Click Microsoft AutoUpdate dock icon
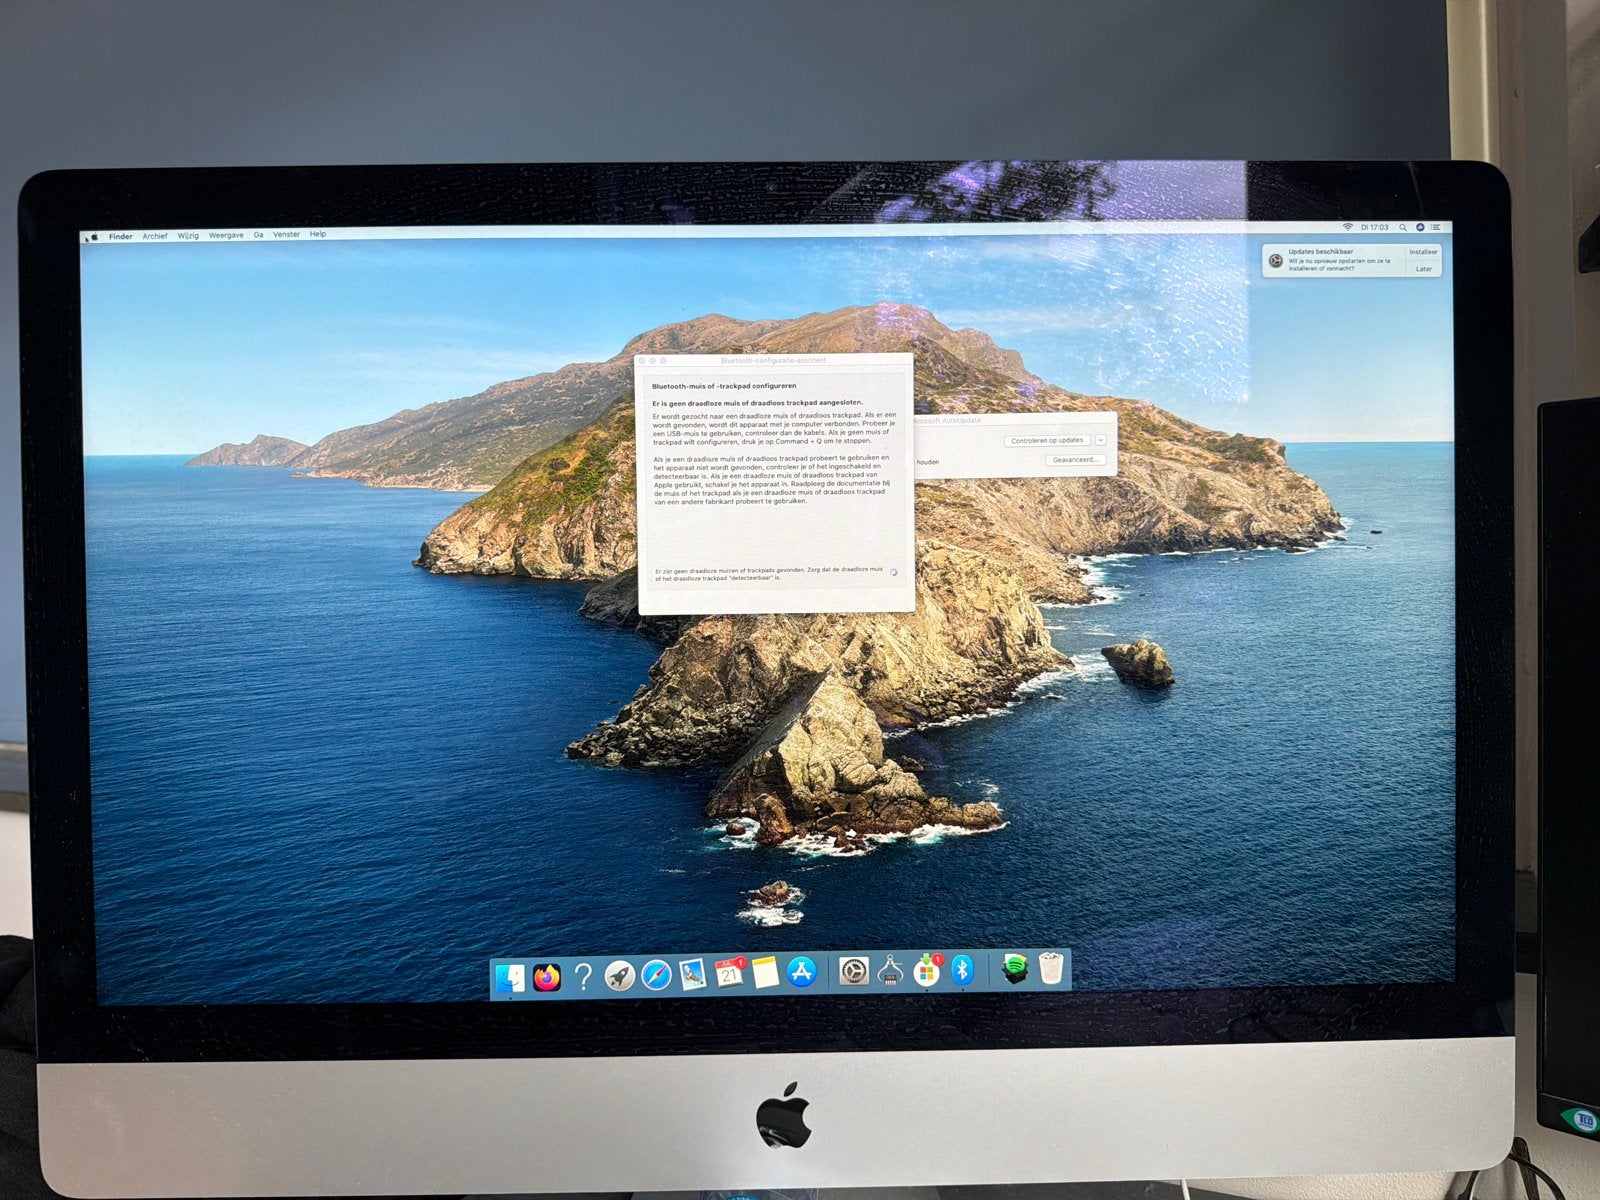 pyautogui.click(x=926, y=970)
